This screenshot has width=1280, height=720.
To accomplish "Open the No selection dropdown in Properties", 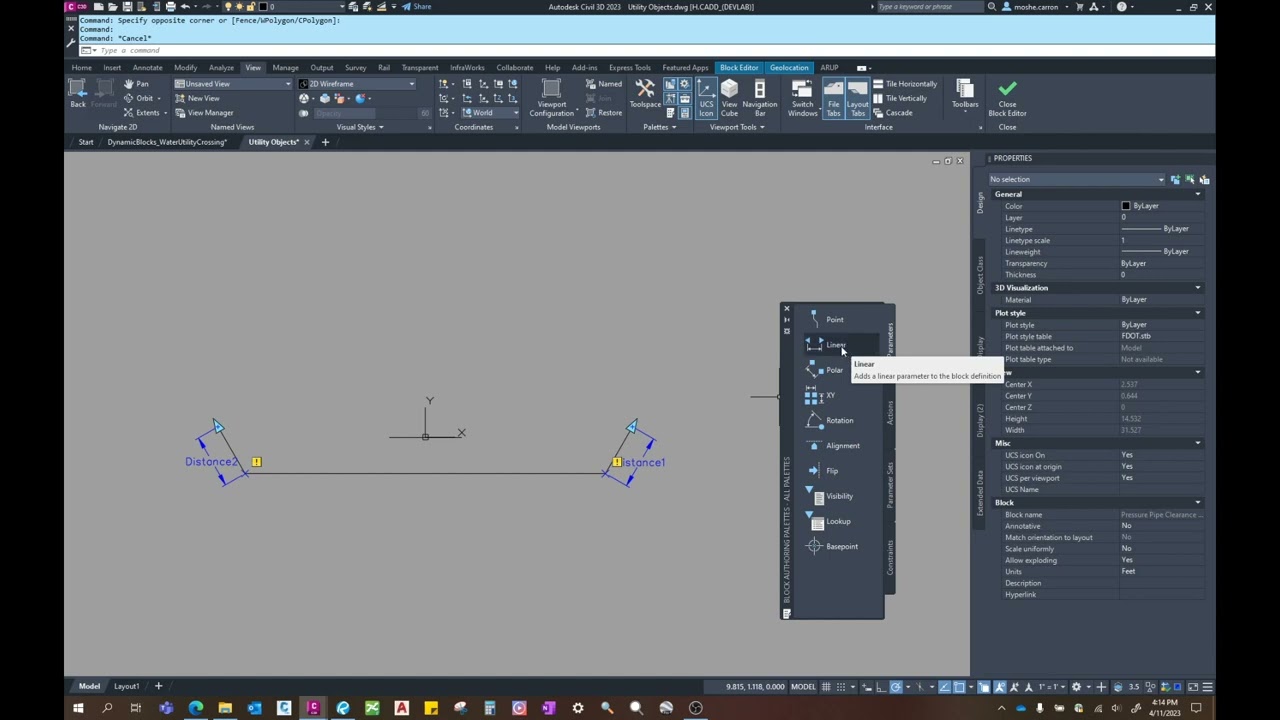I will 1077,179.
